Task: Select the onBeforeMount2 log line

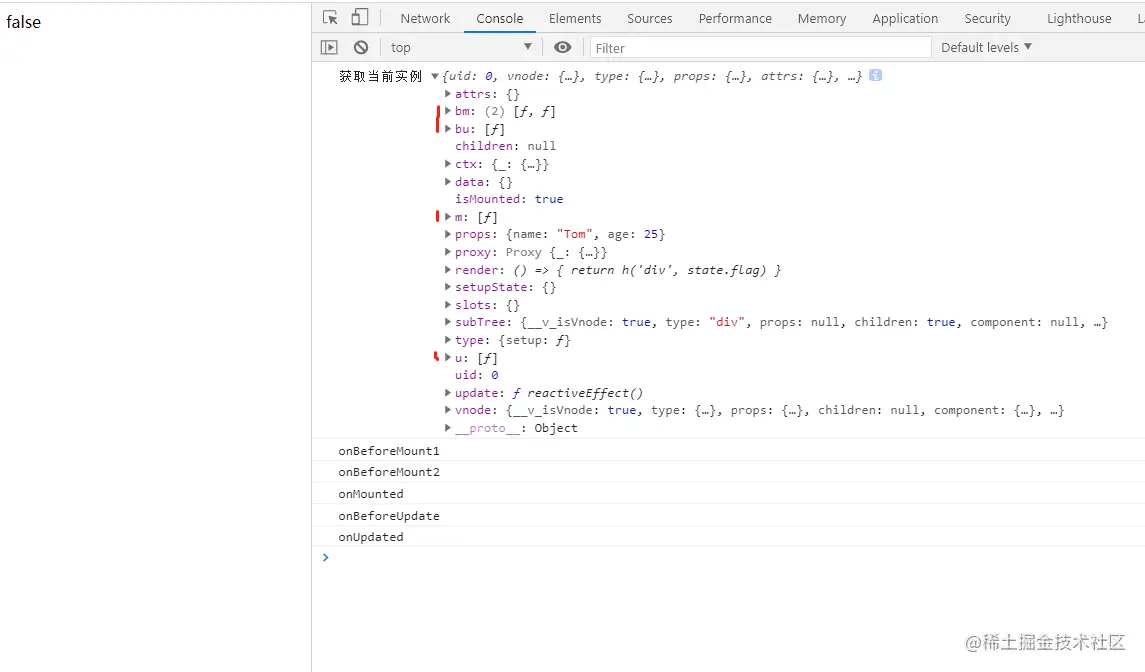Action: coord(388,472)
